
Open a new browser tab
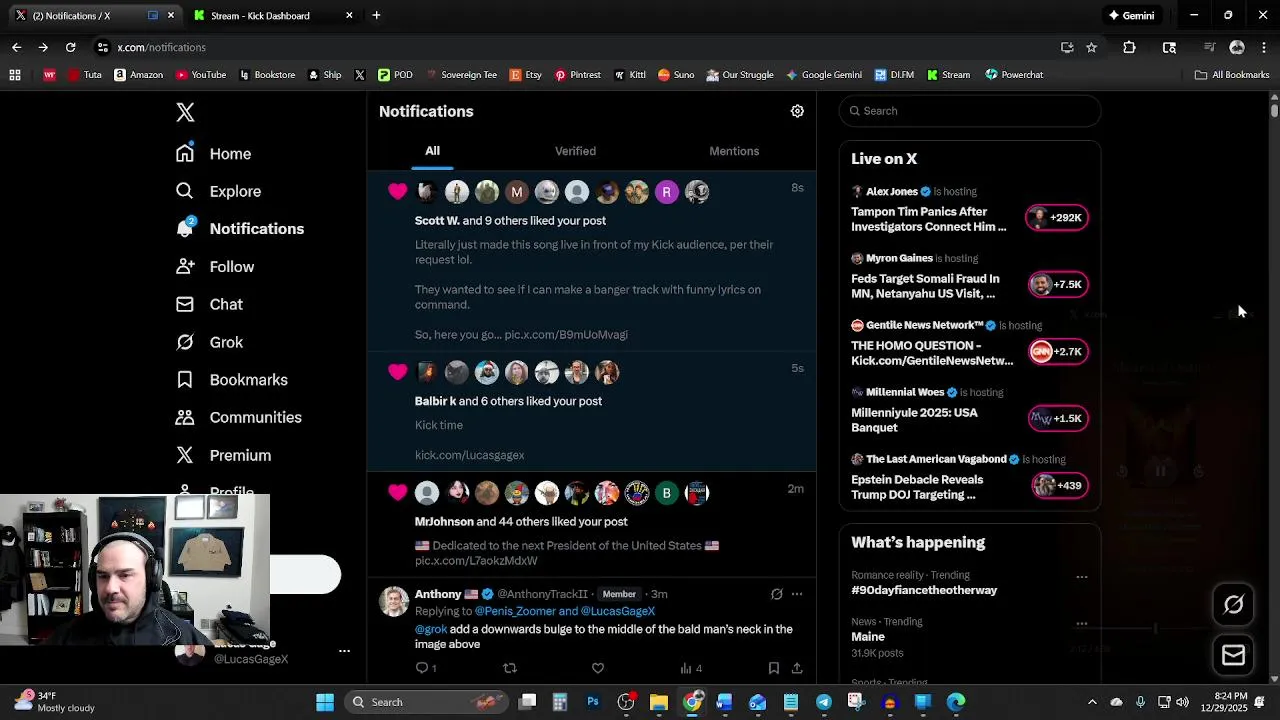[376, 15]
